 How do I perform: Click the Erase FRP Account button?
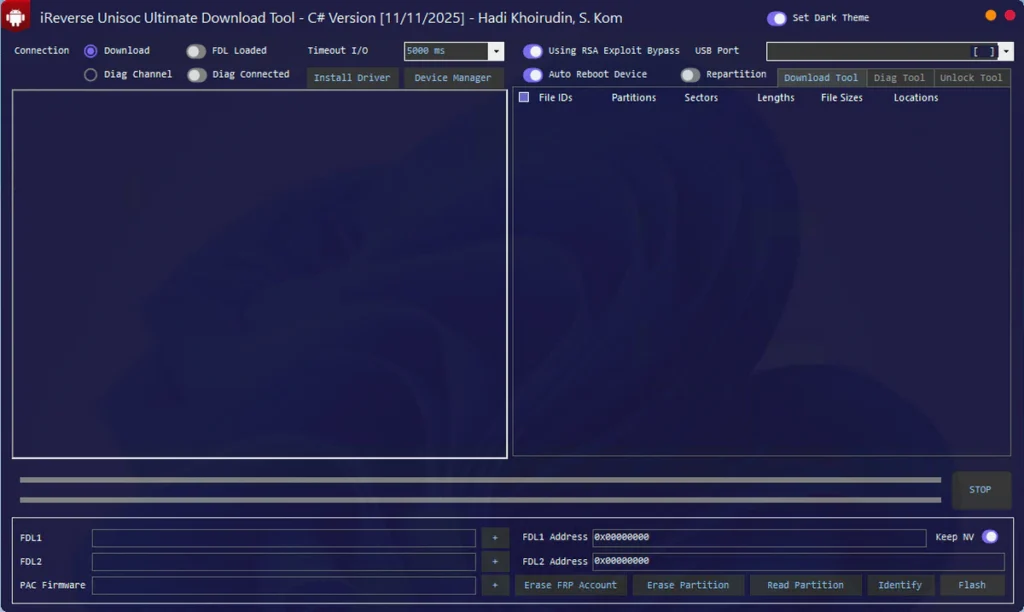(x=571, y=585)
